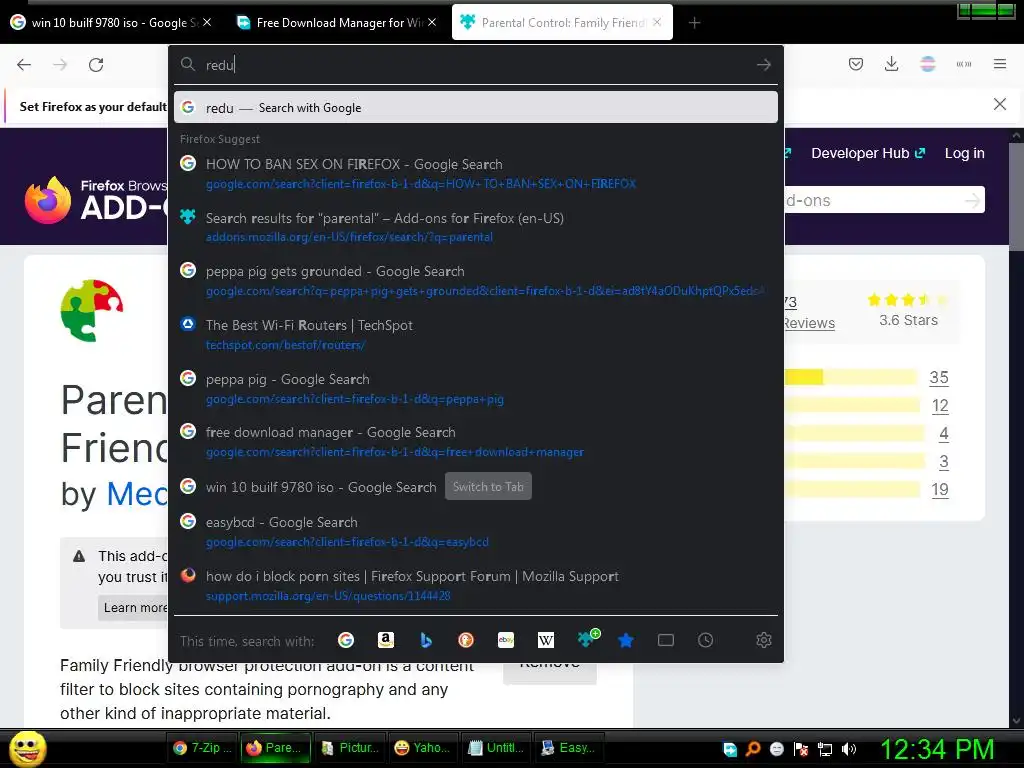Open the 4 three-star reviews count
This screenshot has height=768, width=1024.
[x=944, y=433]
